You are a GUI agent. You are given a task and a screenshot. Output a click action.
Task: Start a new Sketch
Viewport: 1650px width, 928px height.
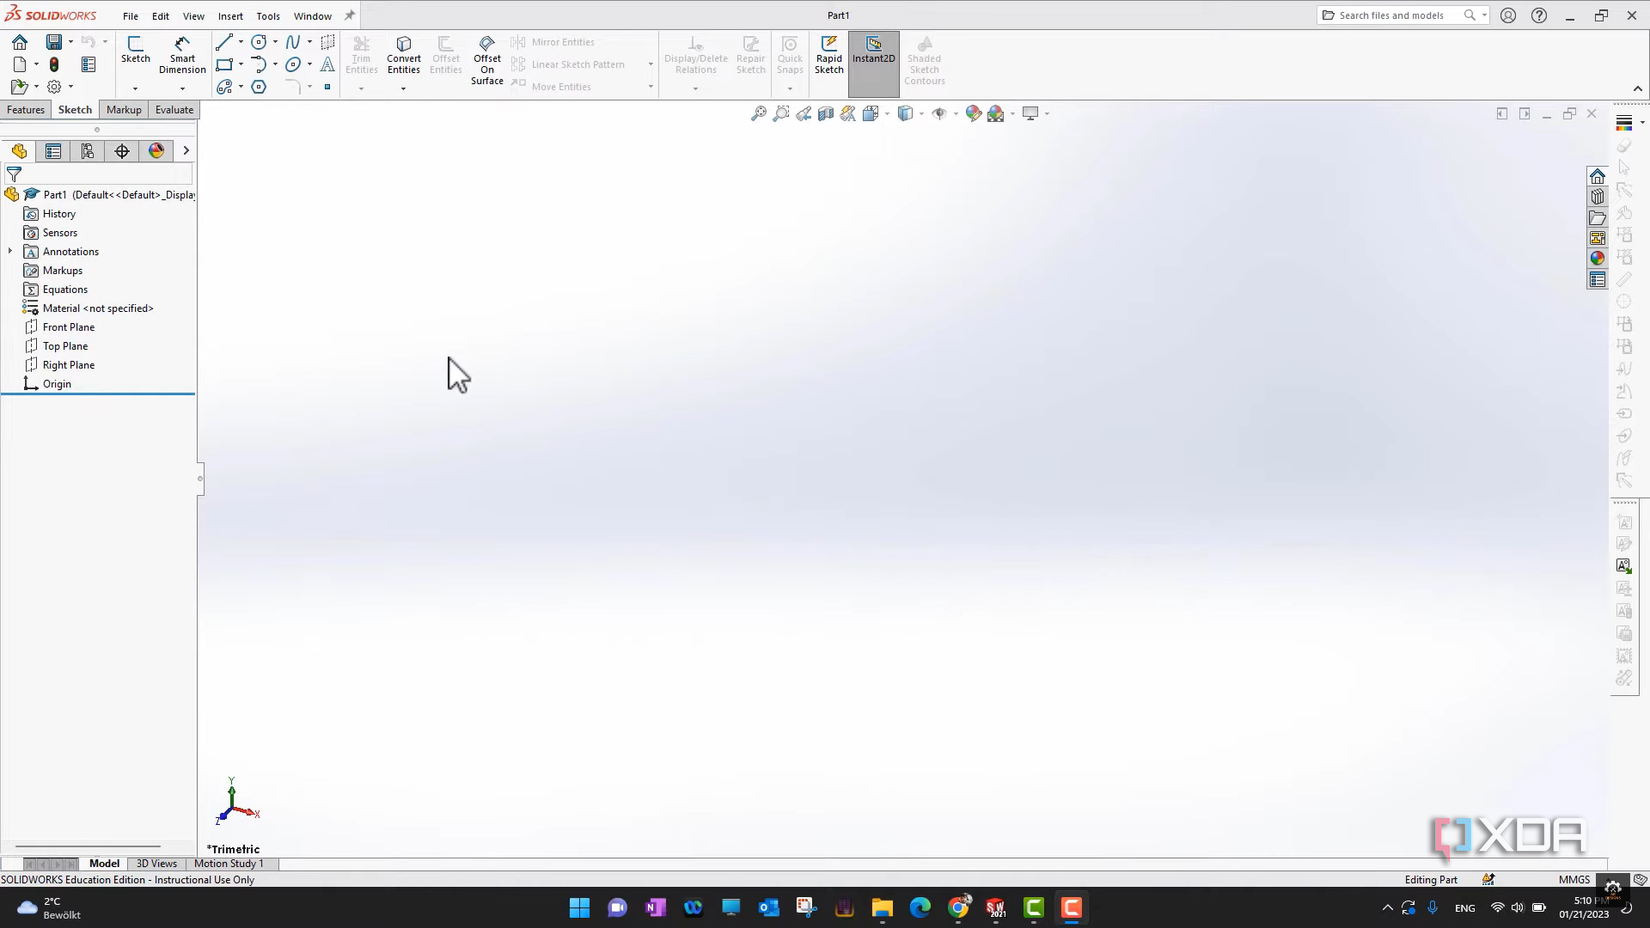click(x=135, y=50)
